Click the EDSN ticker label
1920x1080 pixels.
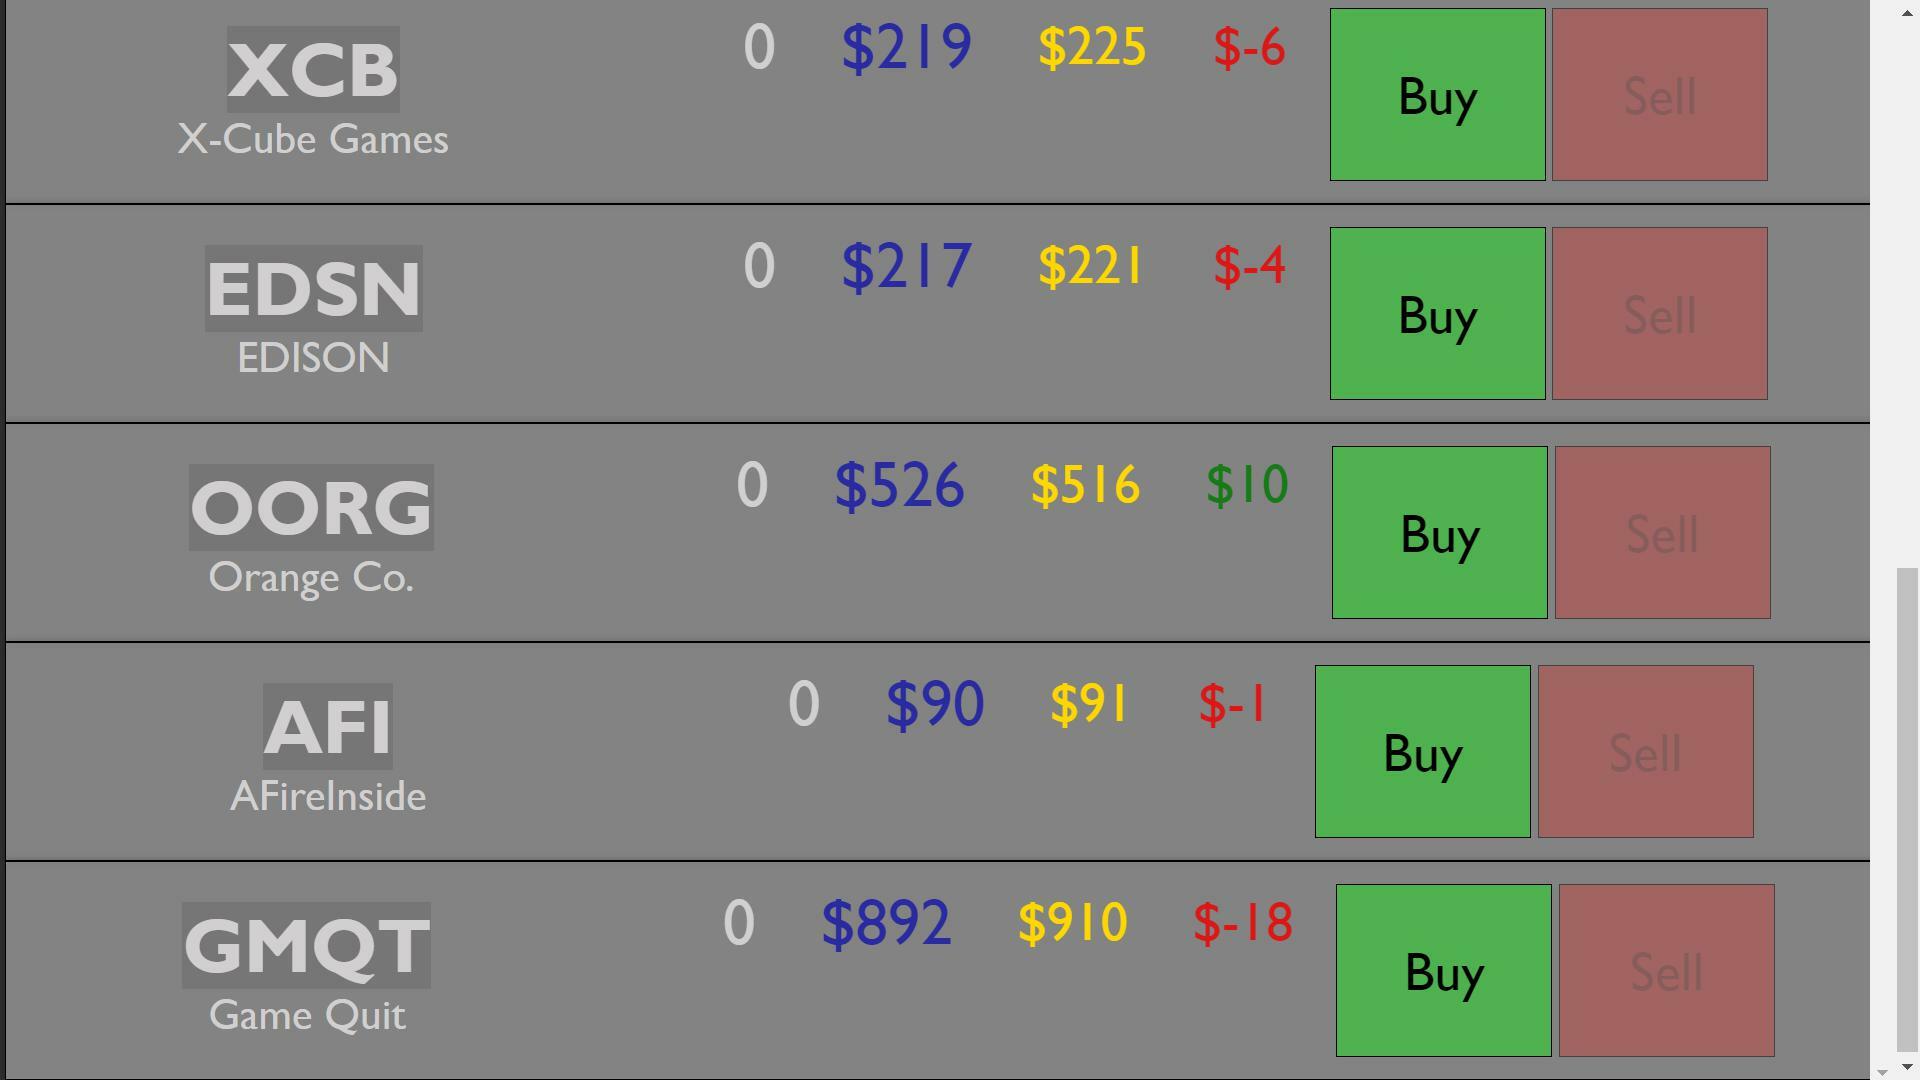point(313,289)
